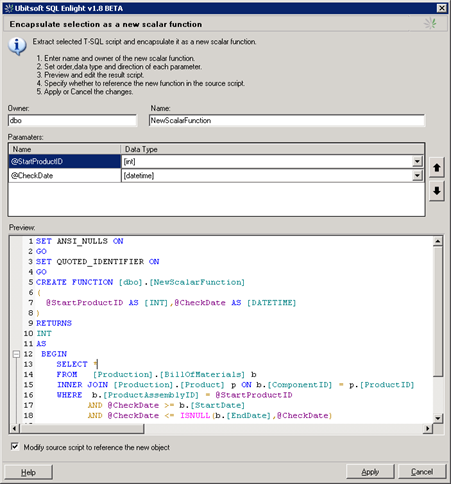This screenshot has width=451, height=484.
Task: Toggle Modify source script checkbox
Action: (x=15, y=446)
